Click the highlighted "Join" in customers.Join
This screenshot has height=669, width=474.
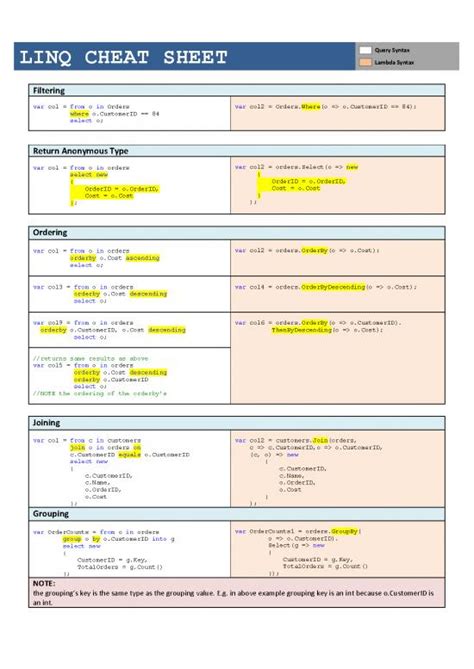click(x=320, y=440)
